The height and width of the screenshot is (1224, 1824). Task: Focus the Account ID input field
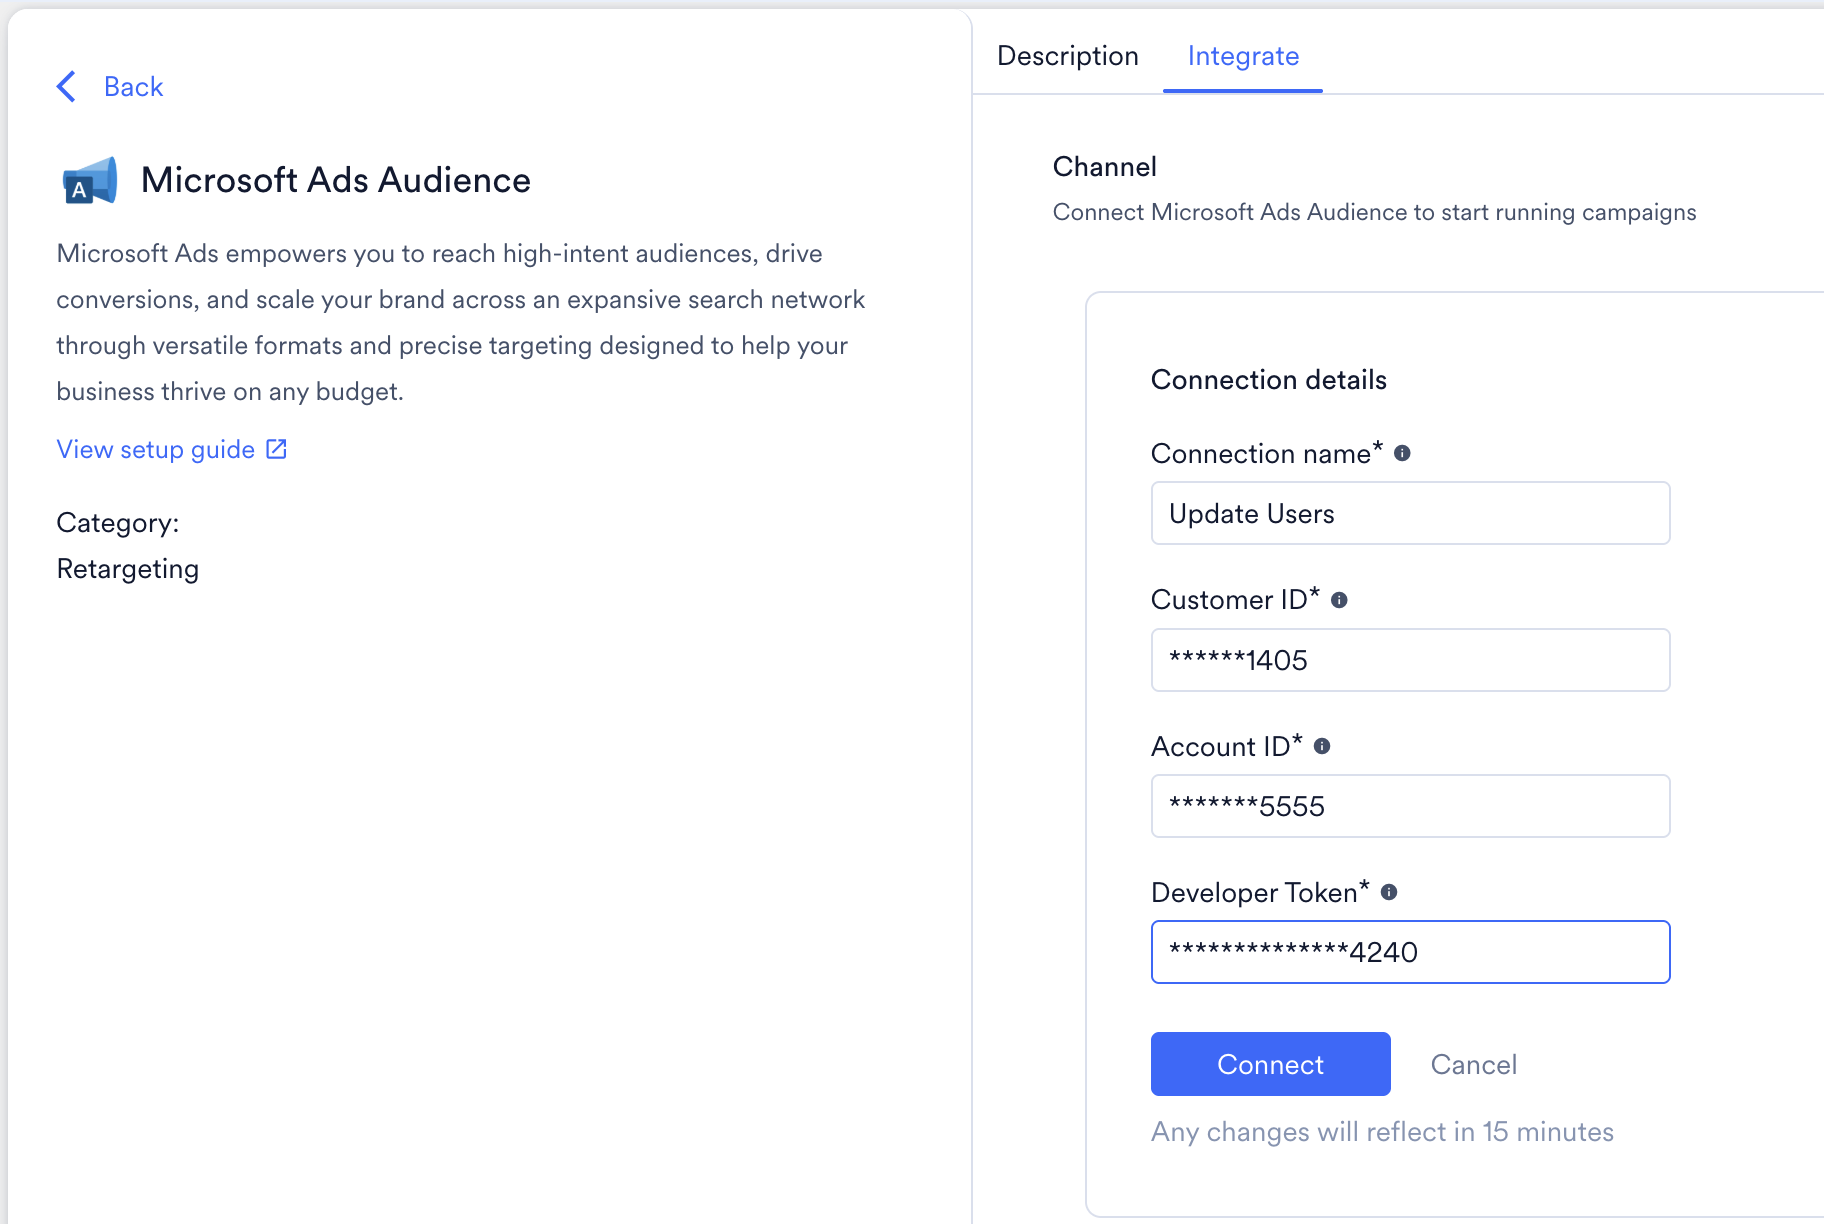click(1410, 806)
